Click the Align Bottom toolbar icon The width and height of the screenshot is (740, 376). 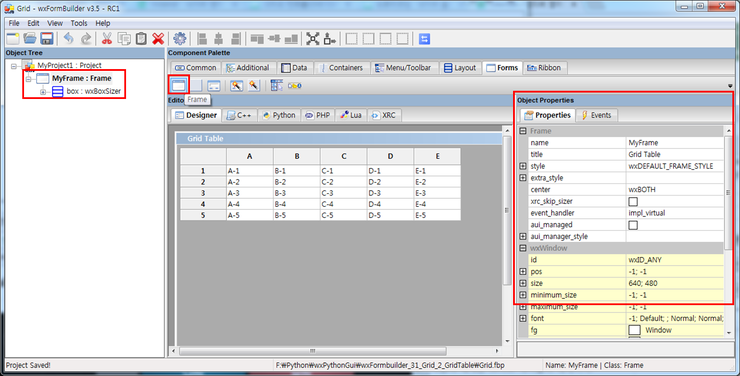(291, 39)
